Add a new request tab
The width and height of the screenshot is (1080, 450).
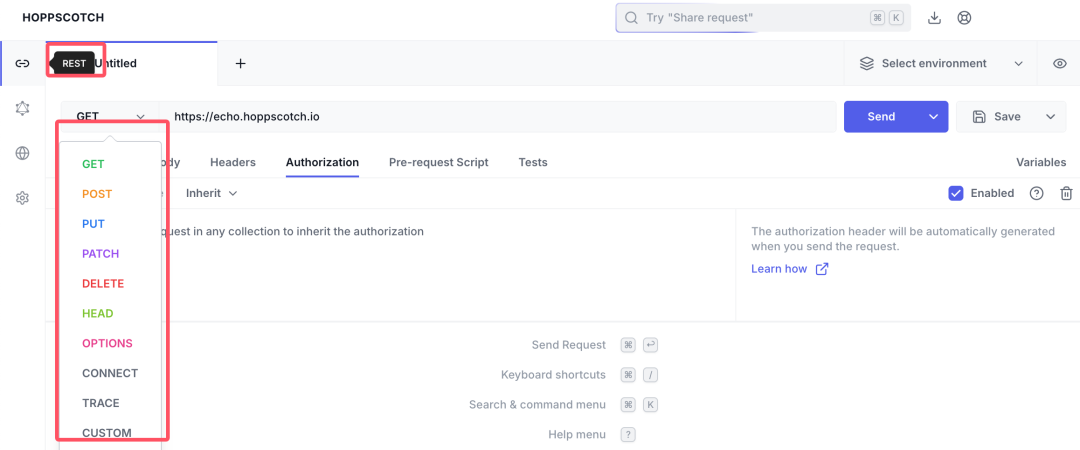240,64
